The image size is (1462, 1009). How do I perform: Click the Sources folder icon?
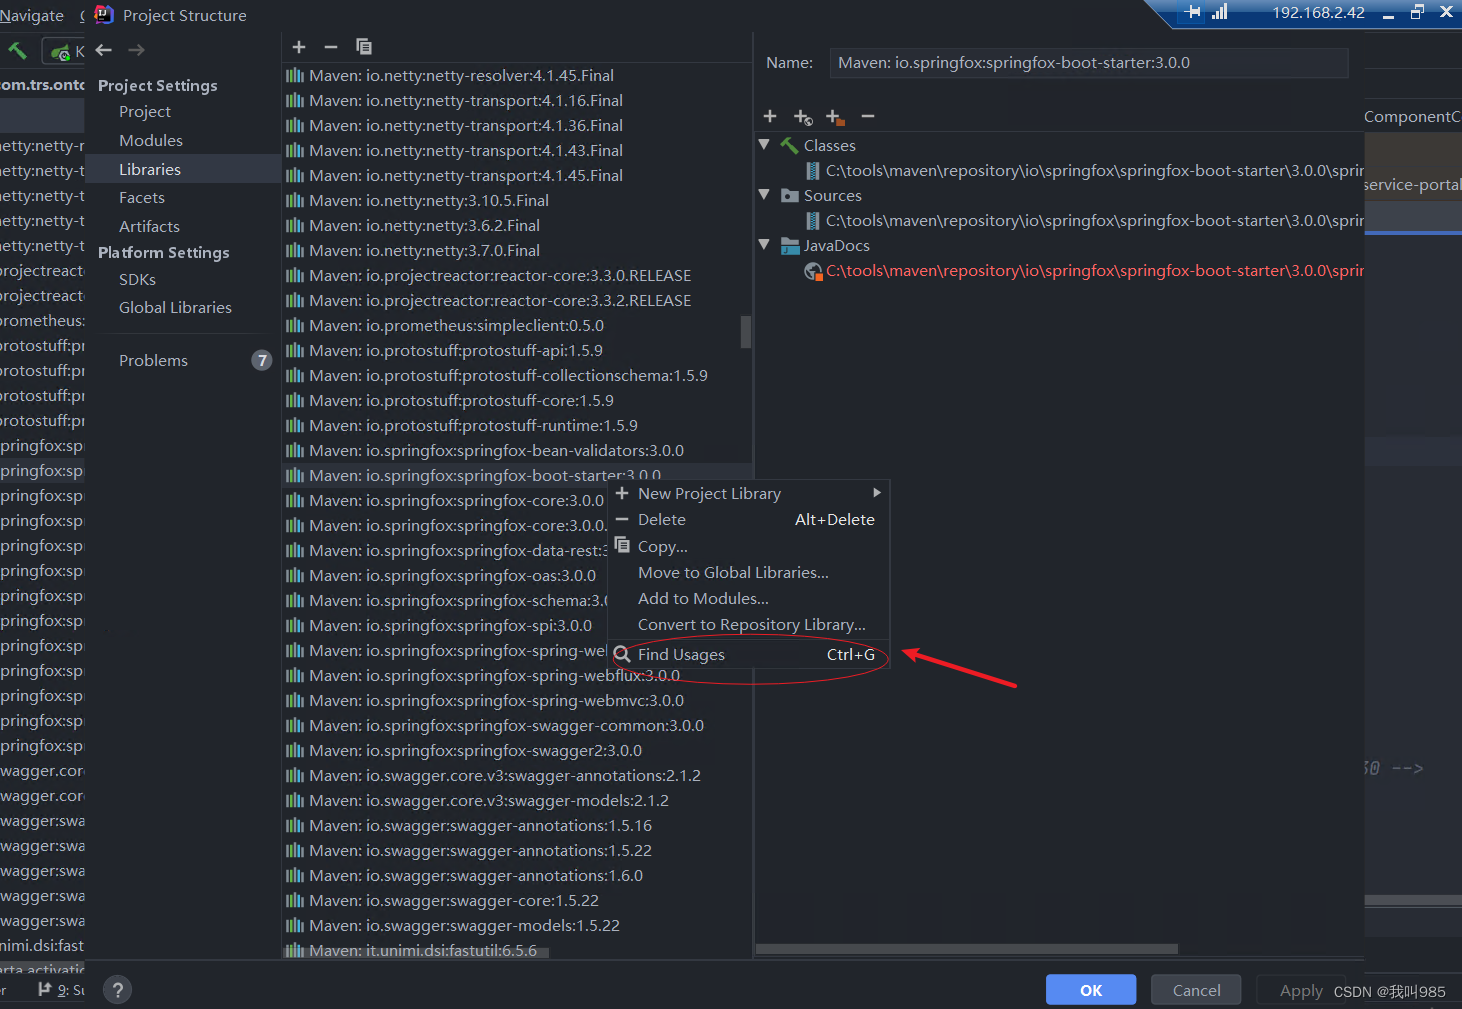click(x=790, y=196)
